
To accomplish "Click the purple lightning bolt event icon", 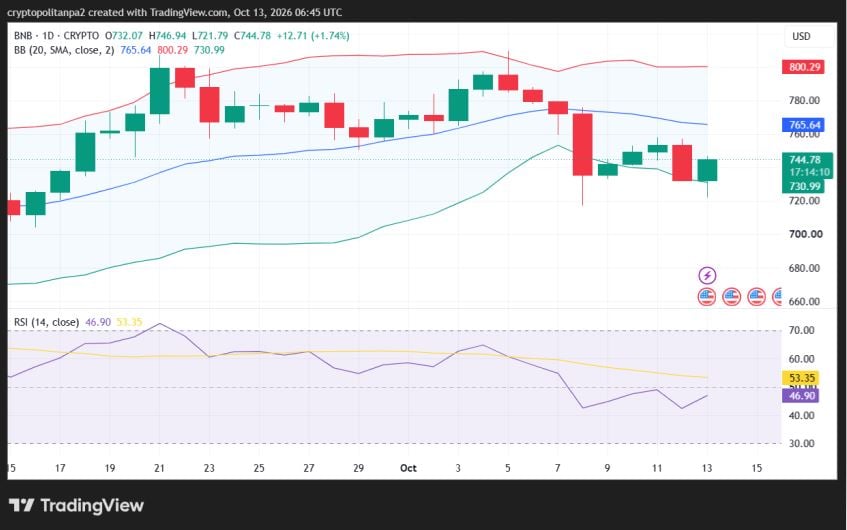I will 707,276.
